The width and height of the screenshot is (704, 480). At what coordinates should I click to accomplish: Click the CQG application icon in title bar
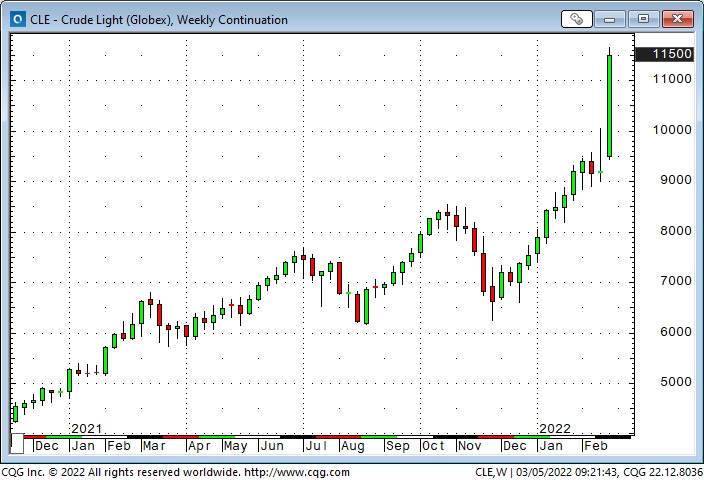click(18, 19)
